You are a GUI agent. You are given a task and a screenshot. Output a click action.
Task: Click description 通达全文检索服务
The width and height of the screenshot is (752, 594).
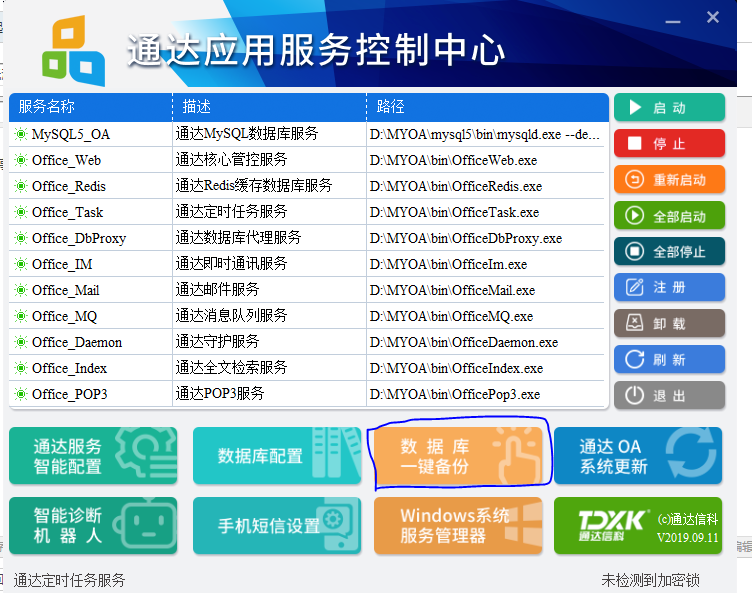pyautogui.click(x=232, y=367)
